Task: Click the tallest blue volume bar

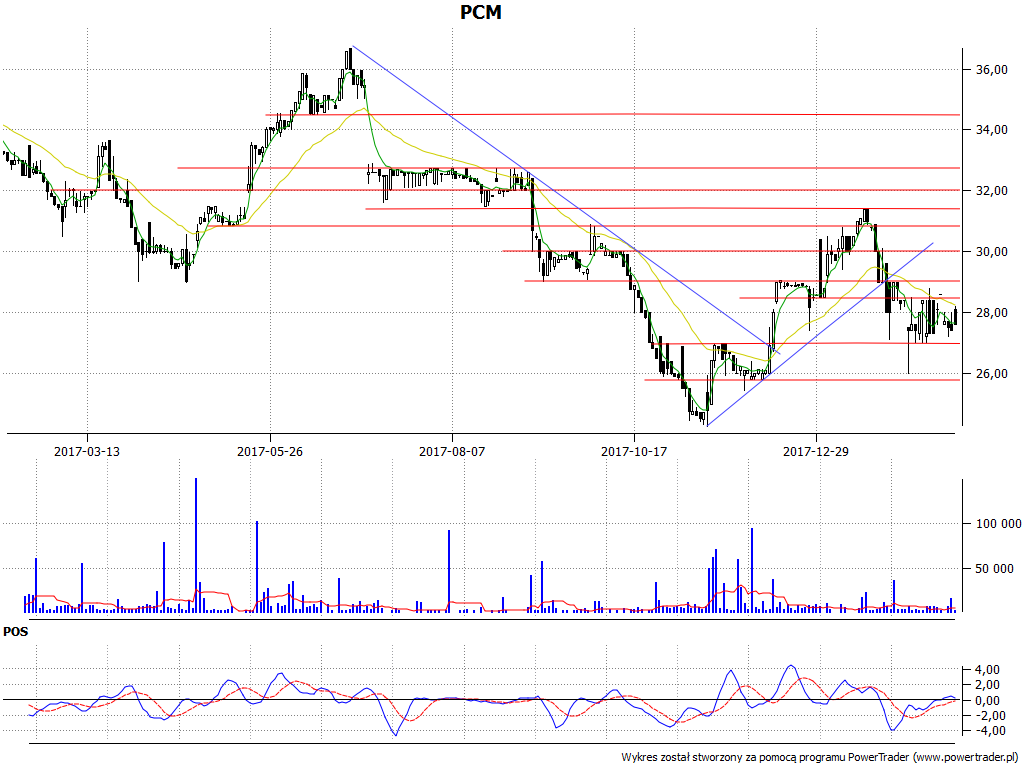Action: [x=196, y=545]
